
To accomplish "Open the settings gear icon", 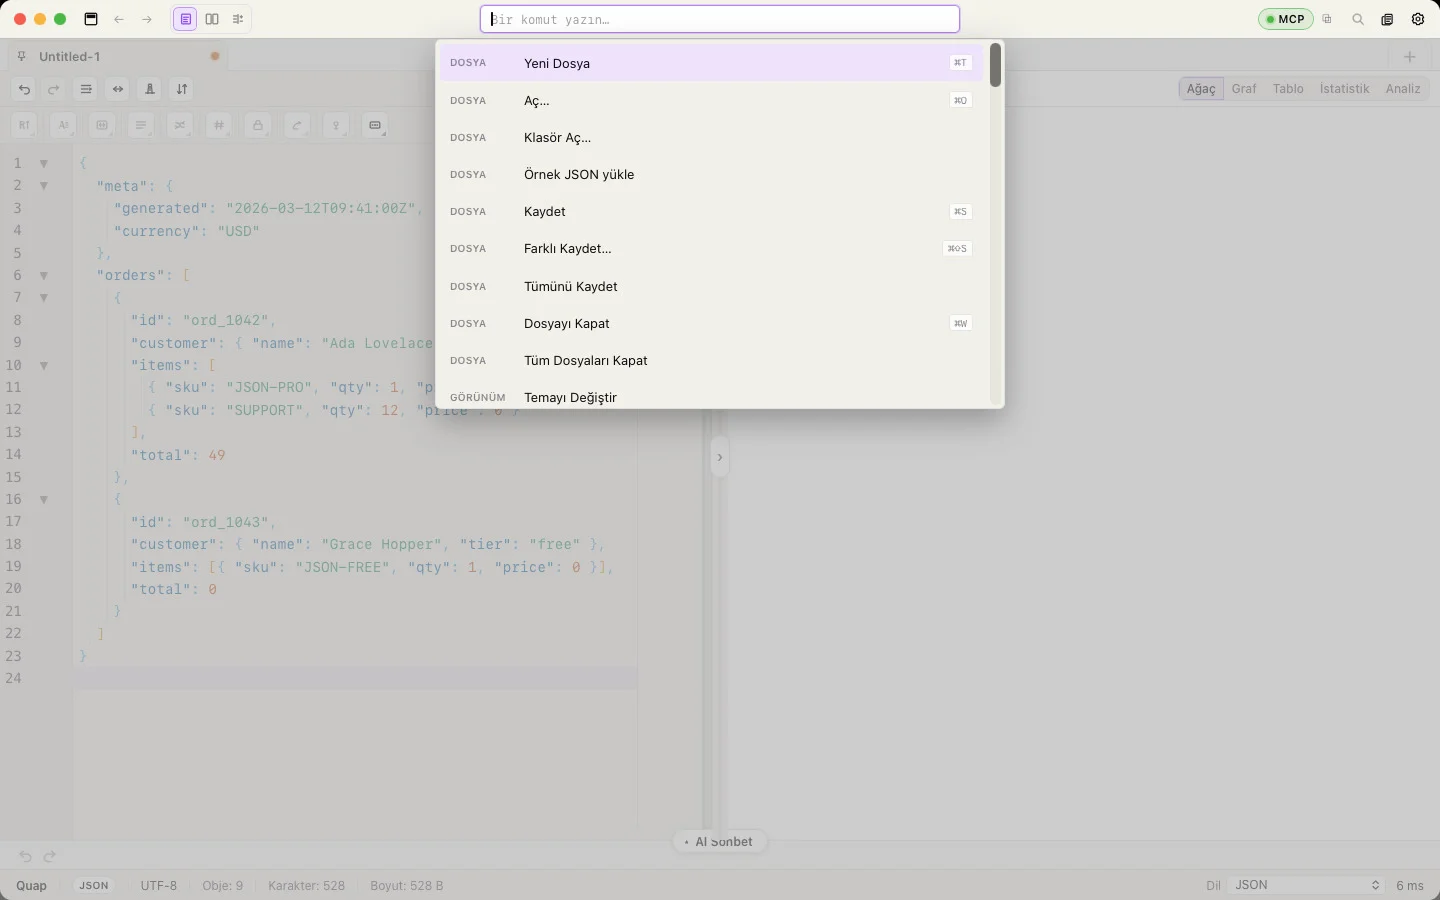I will click(x=1418, y=19).
